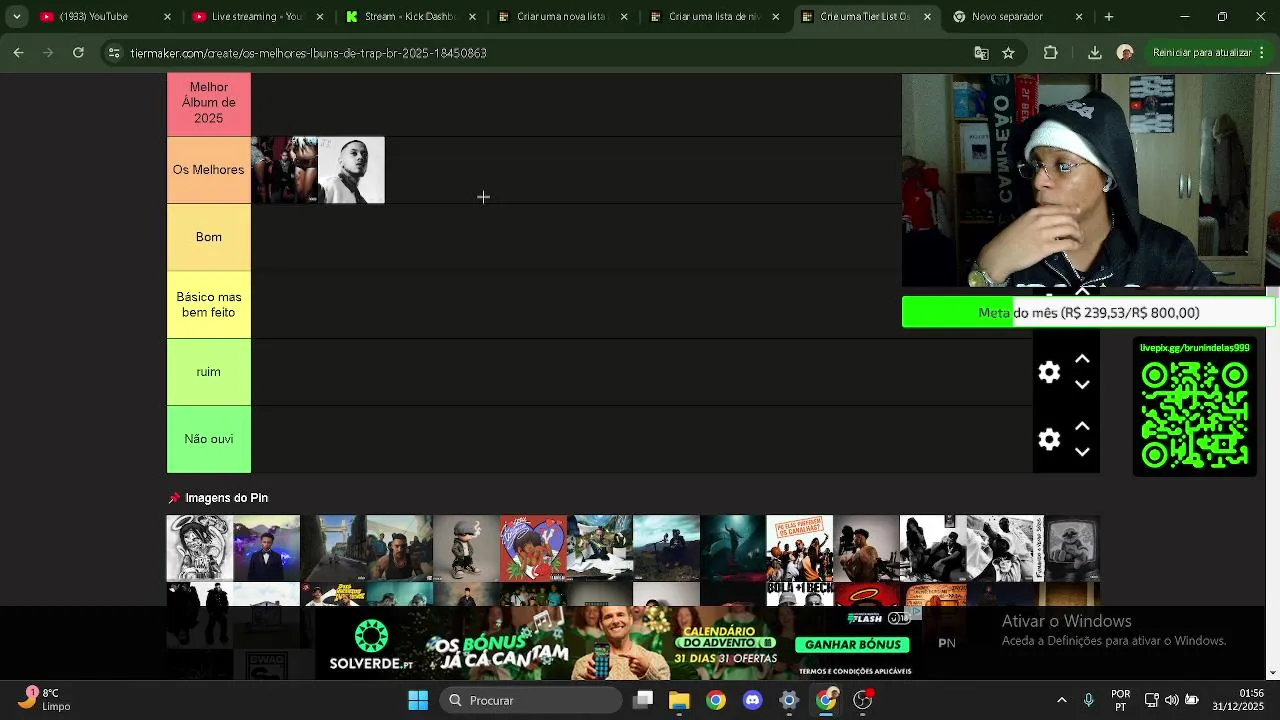This screenshot has width=1280, height=720.
Task: Open the weather widget showing 8°C
Action: point(44,699)
